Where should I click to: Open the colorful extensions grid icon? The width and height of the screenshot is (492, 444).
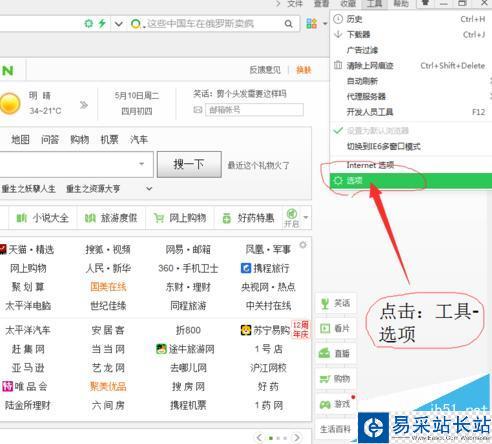(x=312, y=23)
